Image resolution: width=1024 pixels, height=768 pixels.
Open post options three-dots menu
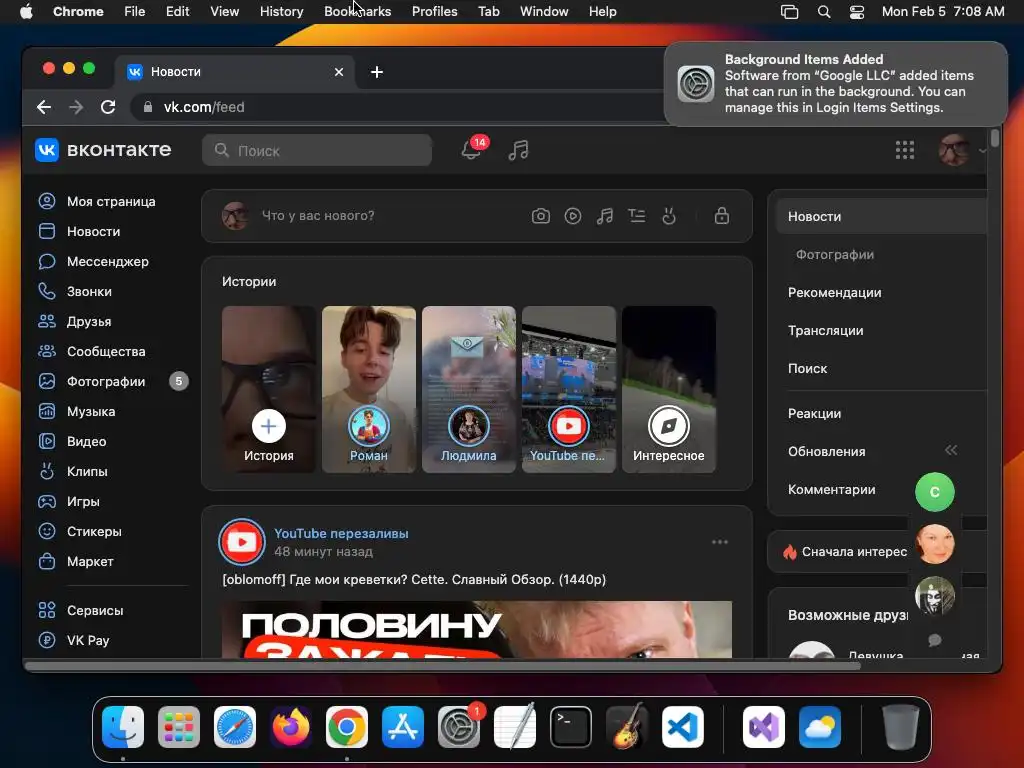[720, 542]
